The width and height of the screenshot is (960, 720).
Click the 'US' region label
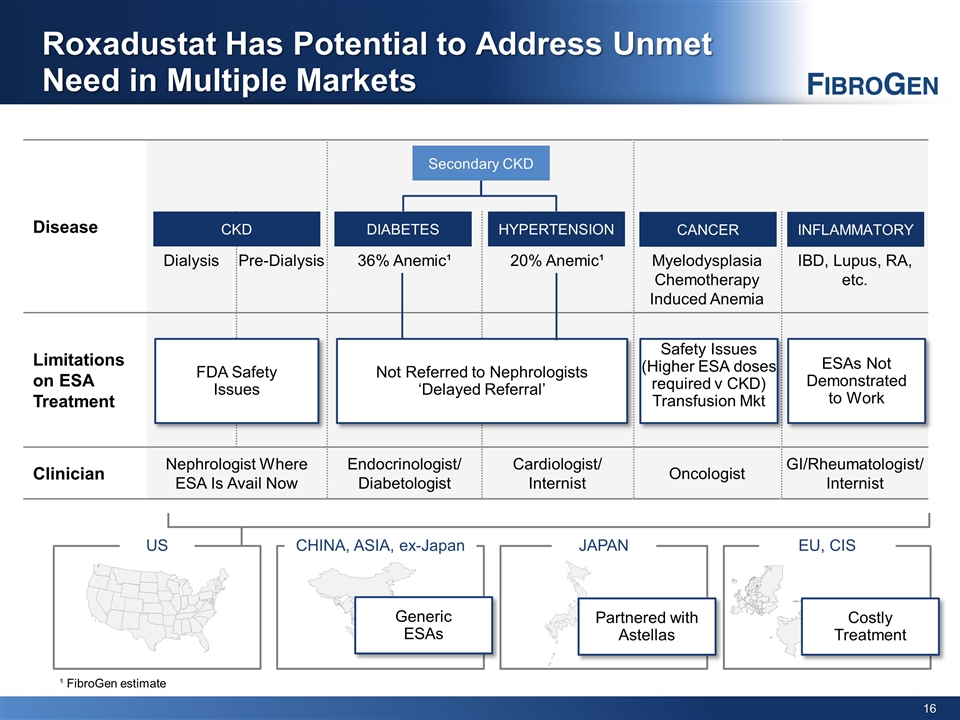coord(157,546)
